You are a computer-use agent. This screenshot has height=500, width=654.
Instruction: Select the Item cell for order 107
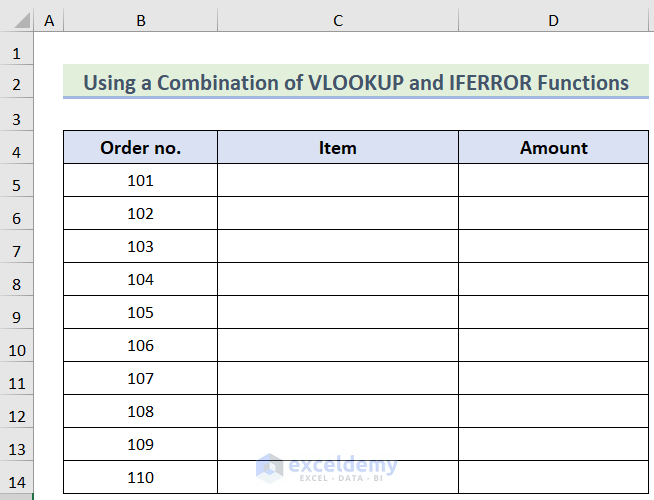[338, 379]
